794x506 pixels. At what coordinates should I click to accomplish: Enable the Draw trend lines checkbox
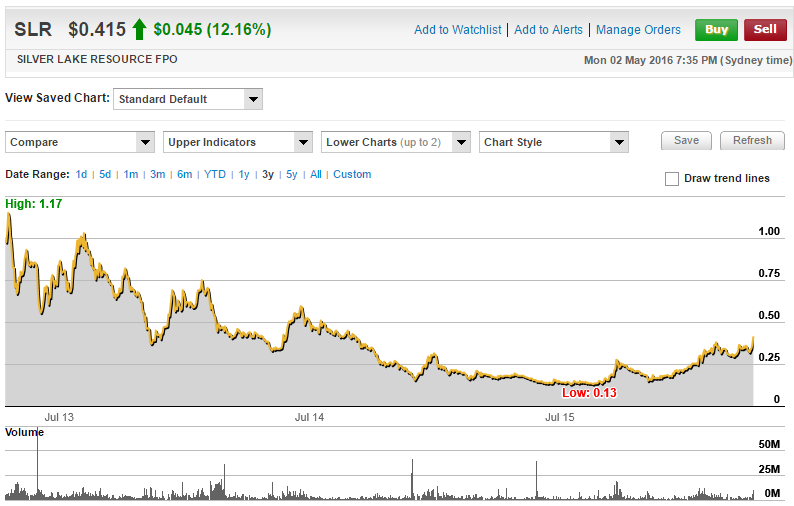coord(672,179)
